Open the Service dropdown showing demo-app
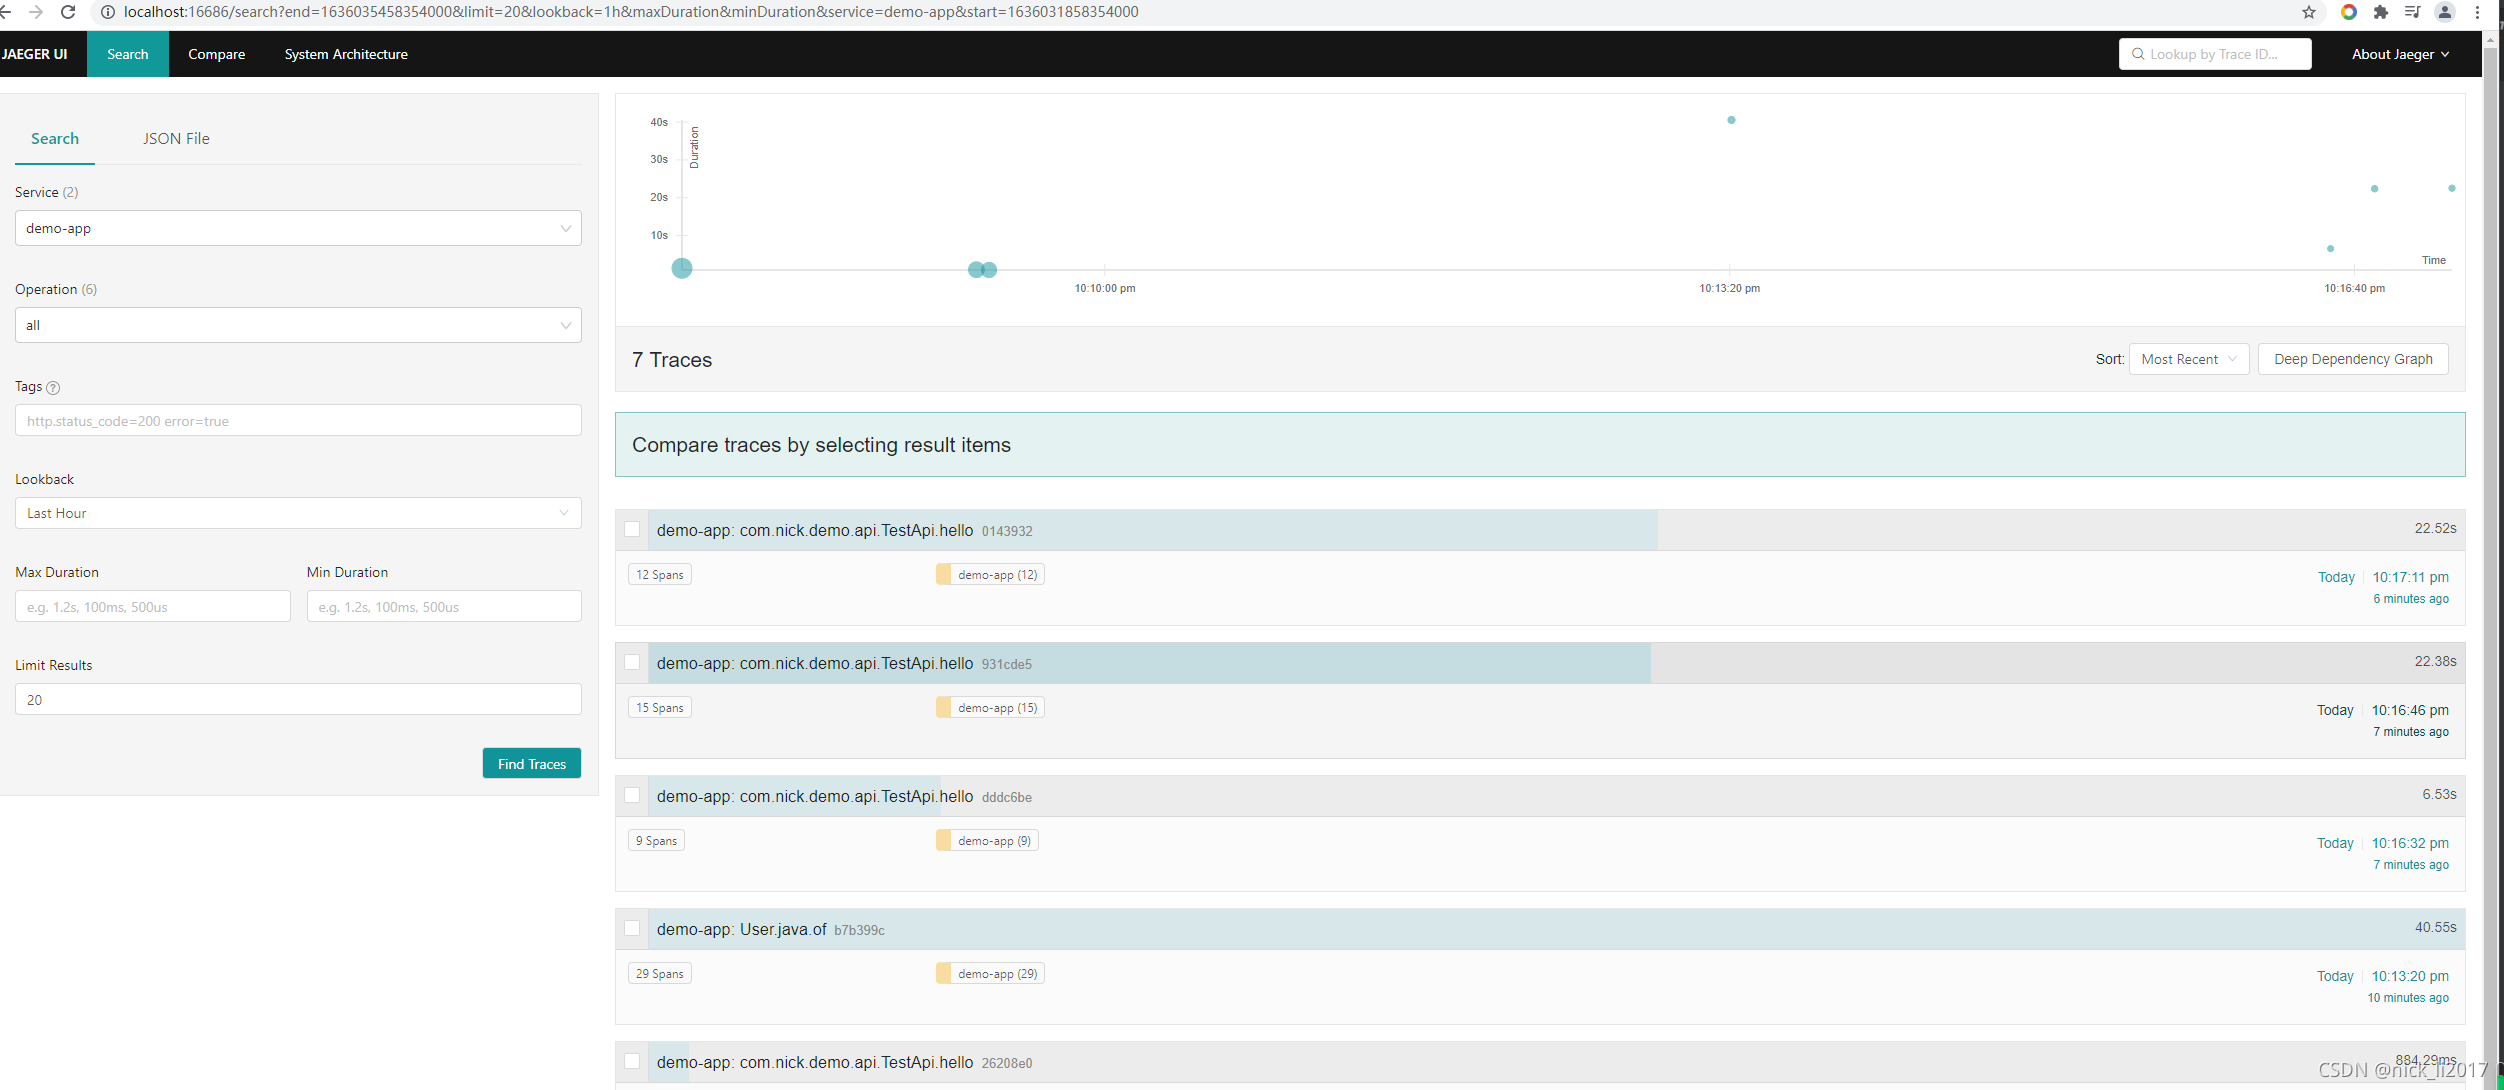The height and width of the screenshot is (1090, 2504). [x=298, y=228]
